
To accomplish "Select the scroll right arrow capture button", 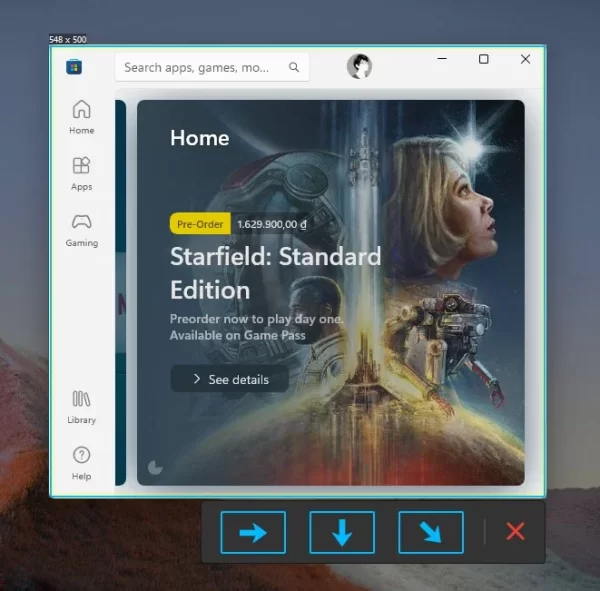I will 253,532.
